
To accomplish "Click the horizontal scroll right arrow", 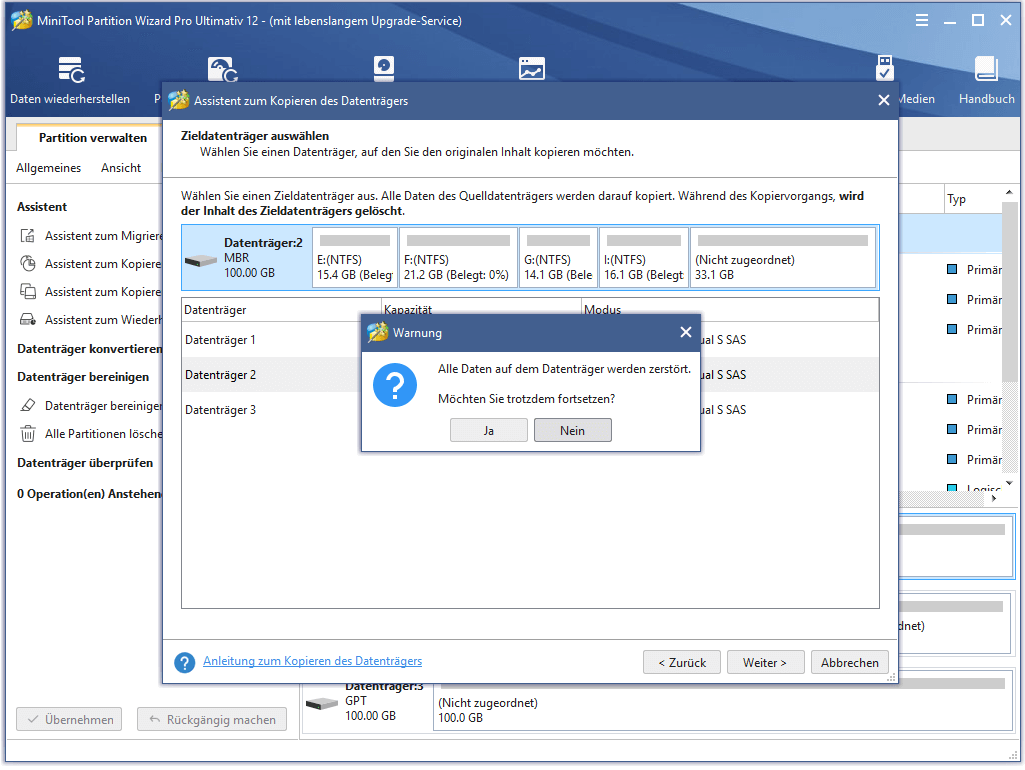I will pos(994,498).
